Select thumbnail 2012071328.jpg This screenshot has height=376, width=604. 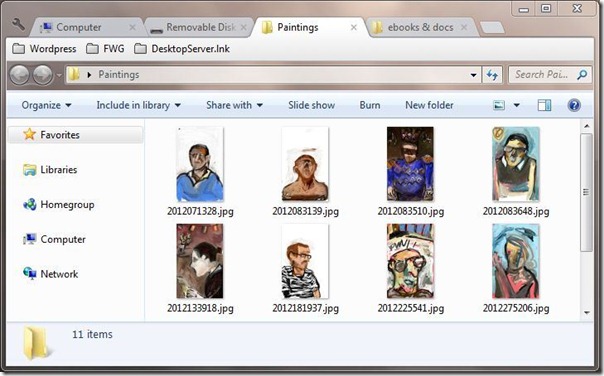point(200,164)
